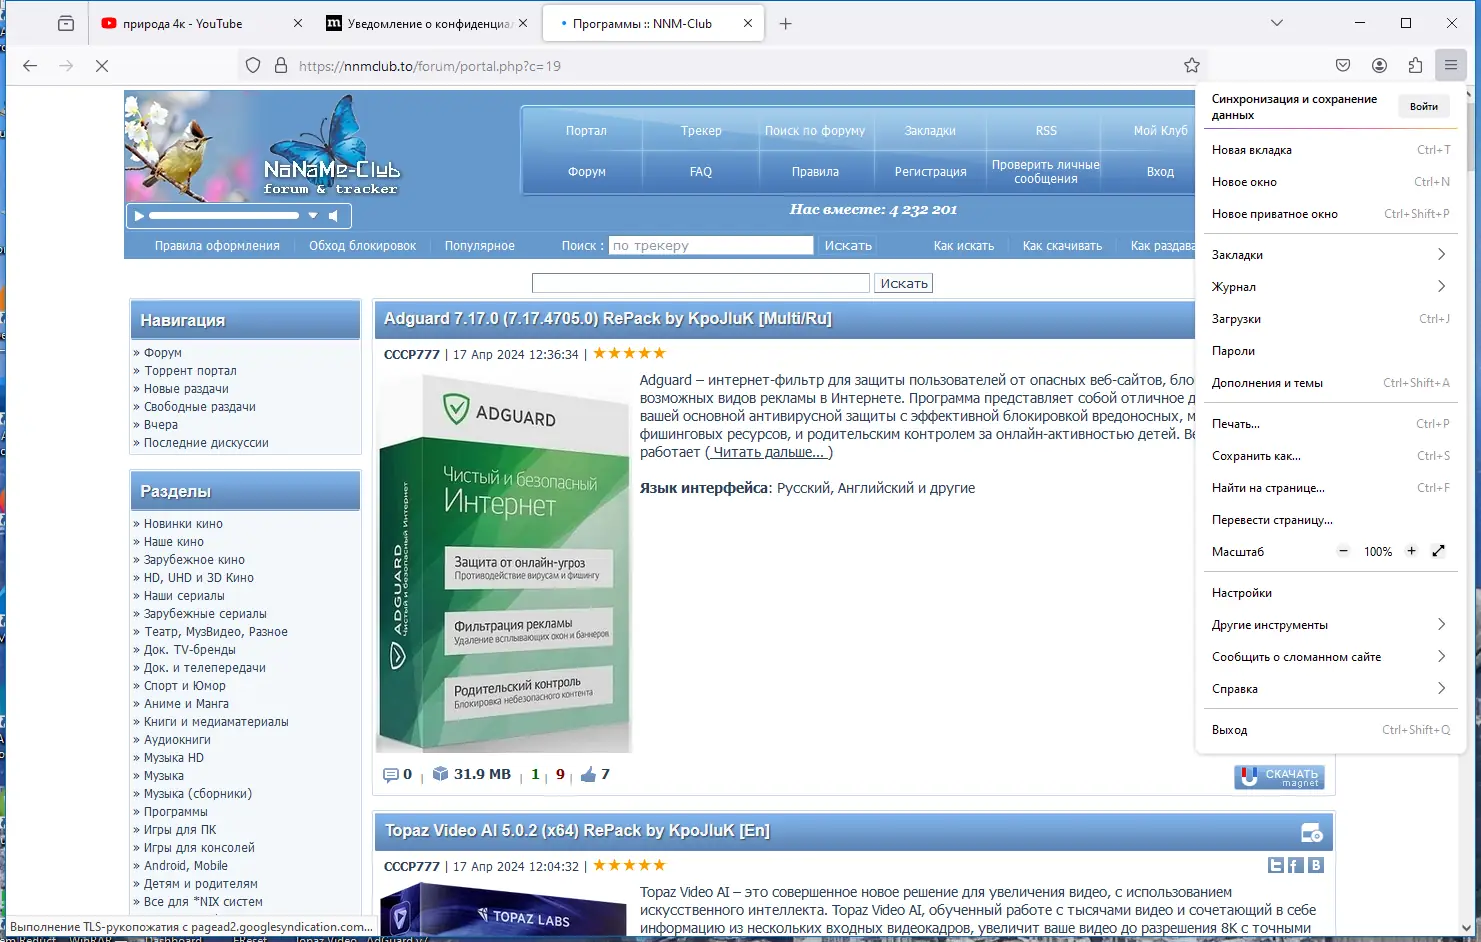Screen dimensions: 1481x942
Task: Save page to Pocket icon
Action: click(x=1343, y=65)
